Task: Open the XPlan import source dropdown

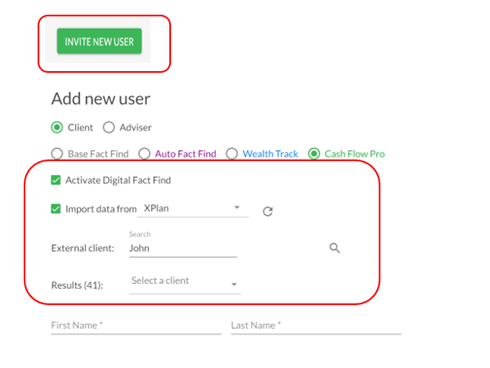Action: [193, 209]
